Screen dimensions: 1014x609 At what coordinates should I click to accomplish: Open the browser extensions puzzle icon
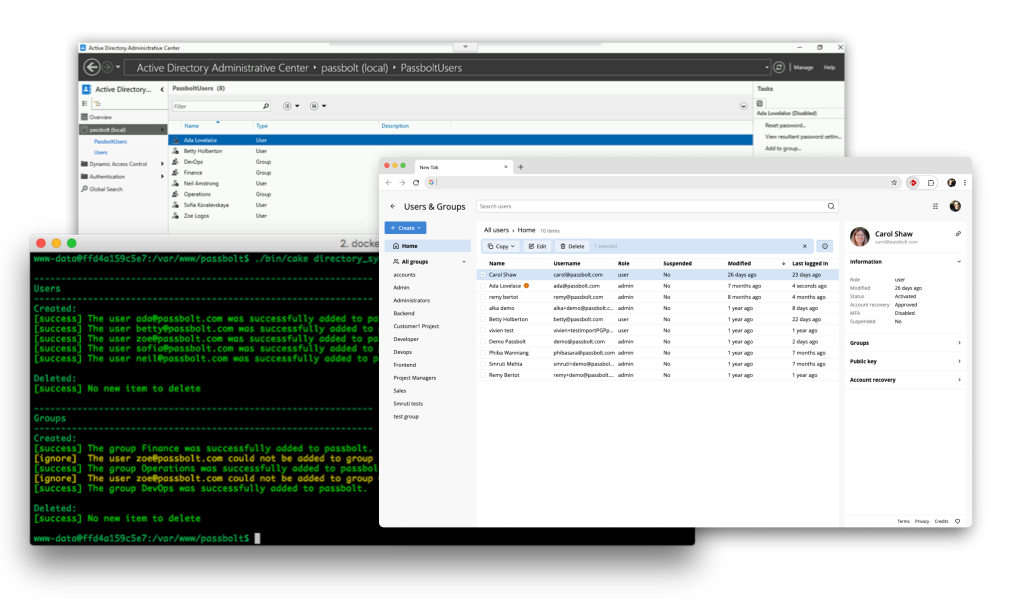pyautogui.click(x=931, y=183)
